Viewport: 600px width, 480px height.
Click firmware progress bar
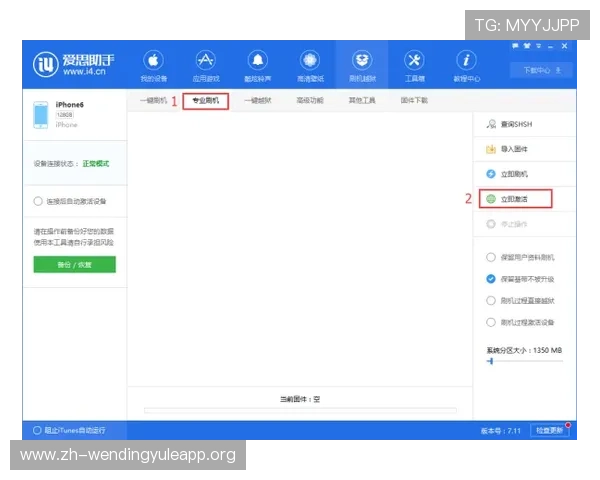click(300, 410)
